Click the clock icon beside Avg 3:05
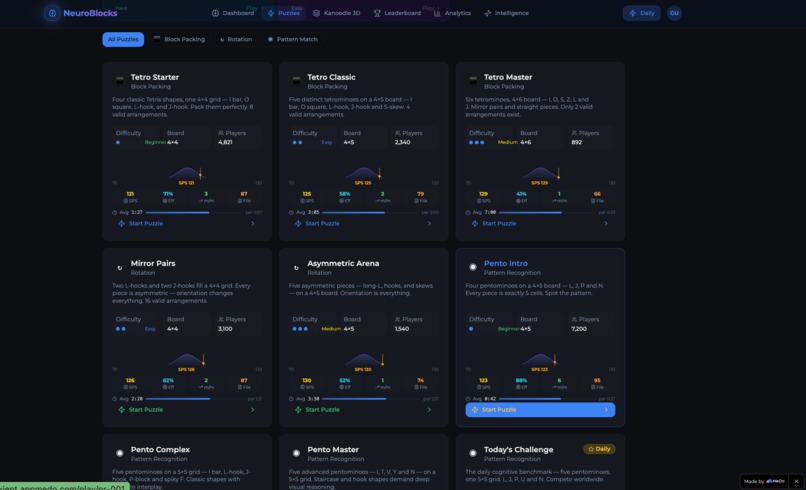Screen dimensions: 806x490 (291, 212)
